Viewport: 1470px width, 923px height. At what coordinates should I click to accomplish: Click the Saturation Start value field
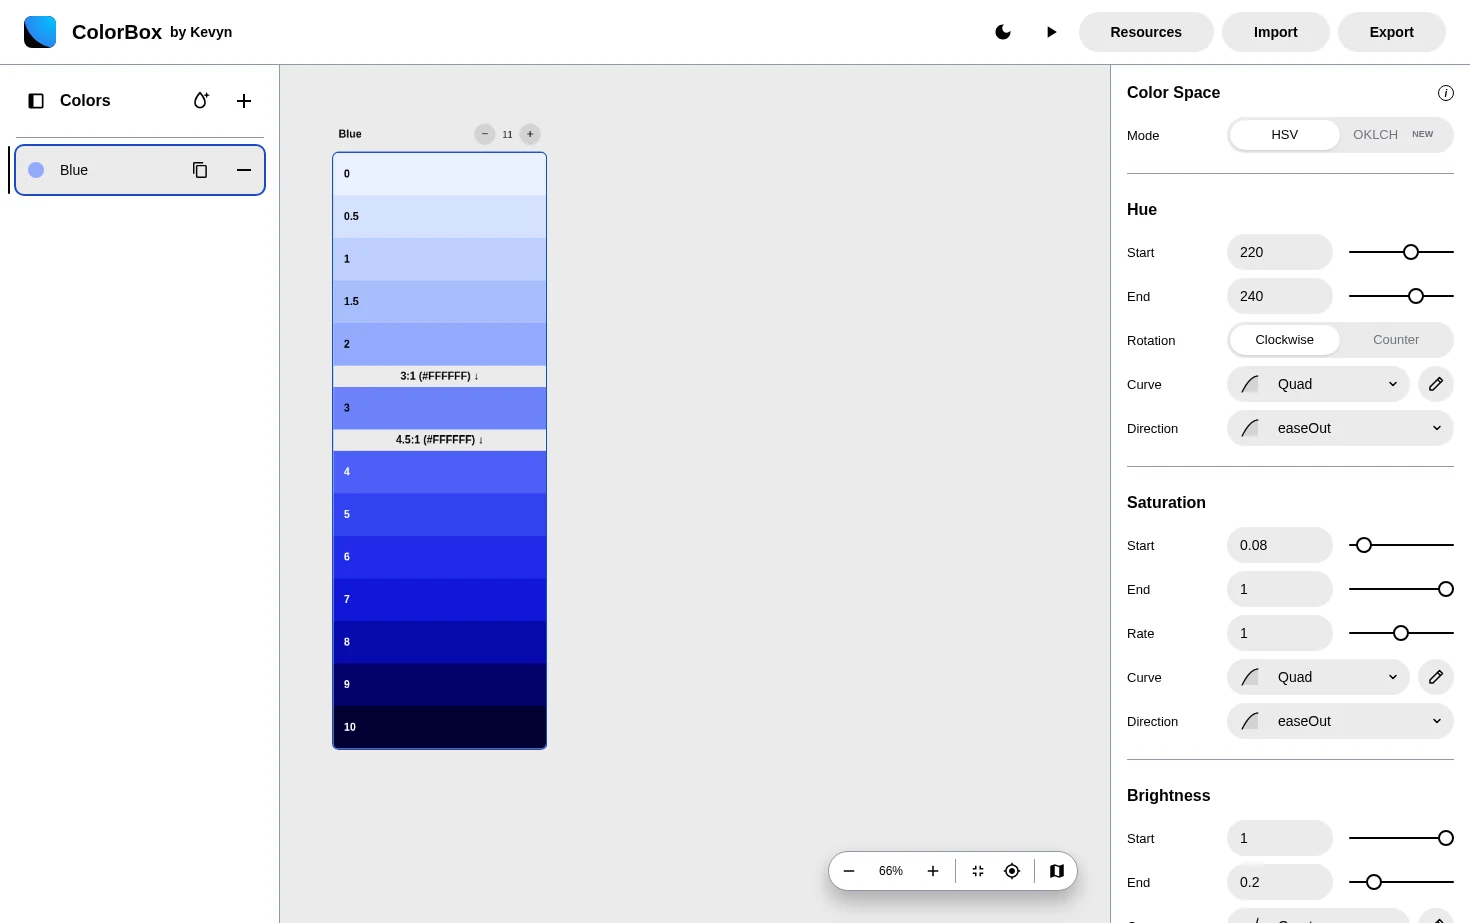[x=1280, y=545]
